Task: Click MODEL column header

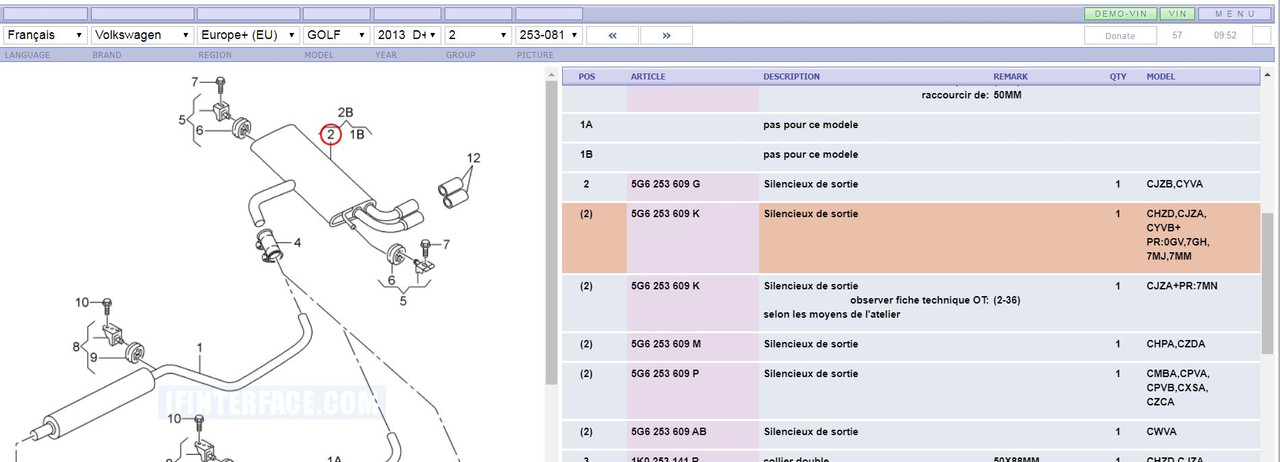Action: 1160,77
